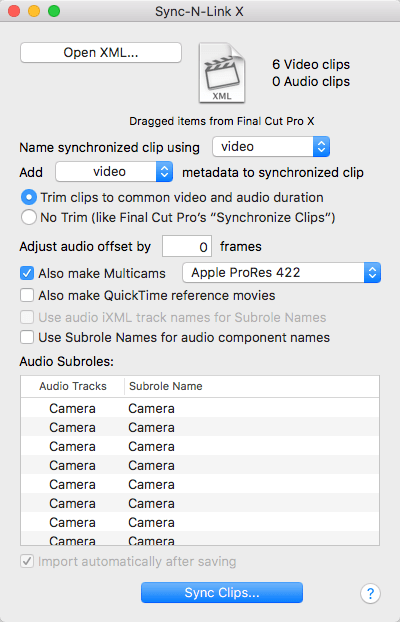Click the Sync Clips... button
This screenshot has height=622, width=400.
coord(222,593)
